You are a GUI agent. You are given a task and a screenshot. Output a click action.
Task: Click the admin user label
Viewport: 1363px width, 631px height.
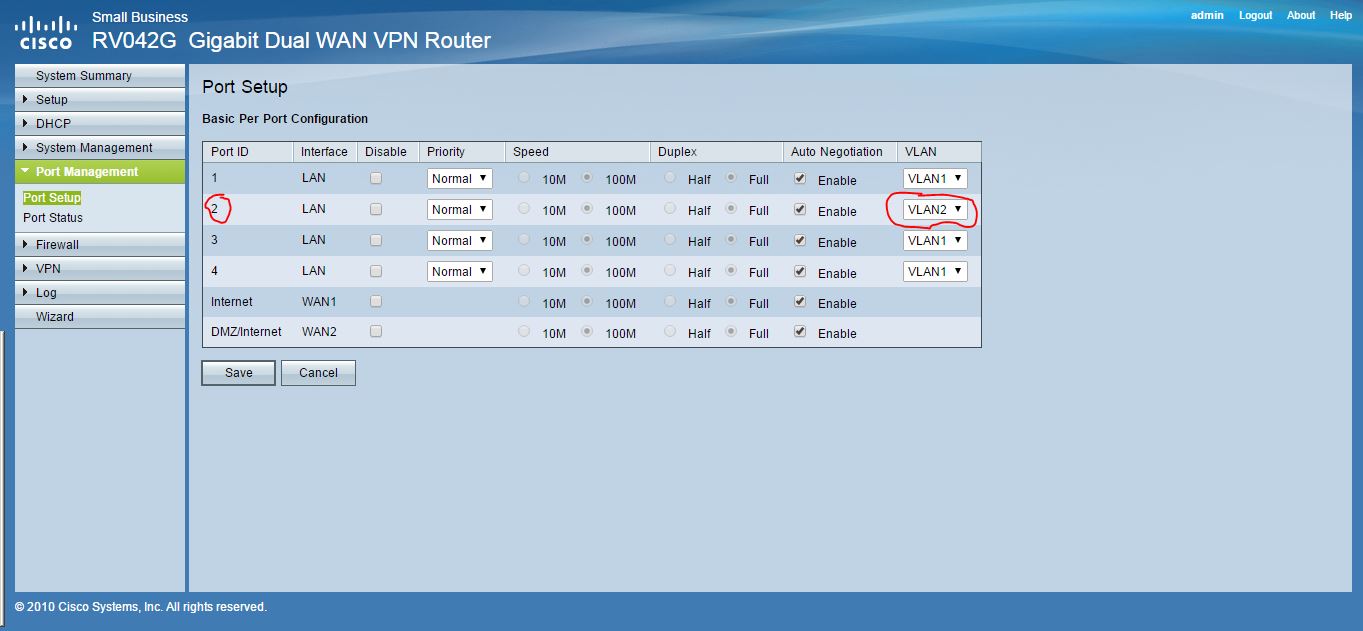click(1207, 15)
